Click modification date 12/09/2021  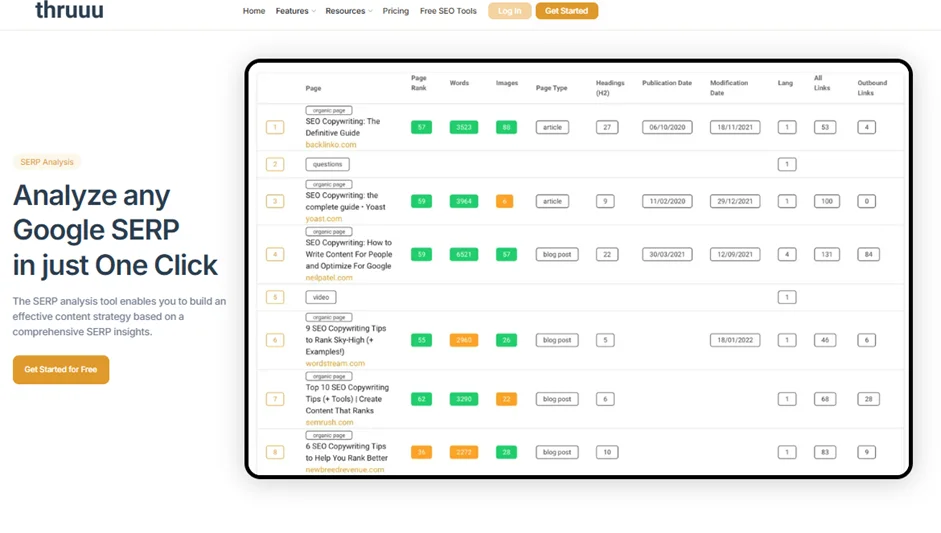tap(735, 254)
